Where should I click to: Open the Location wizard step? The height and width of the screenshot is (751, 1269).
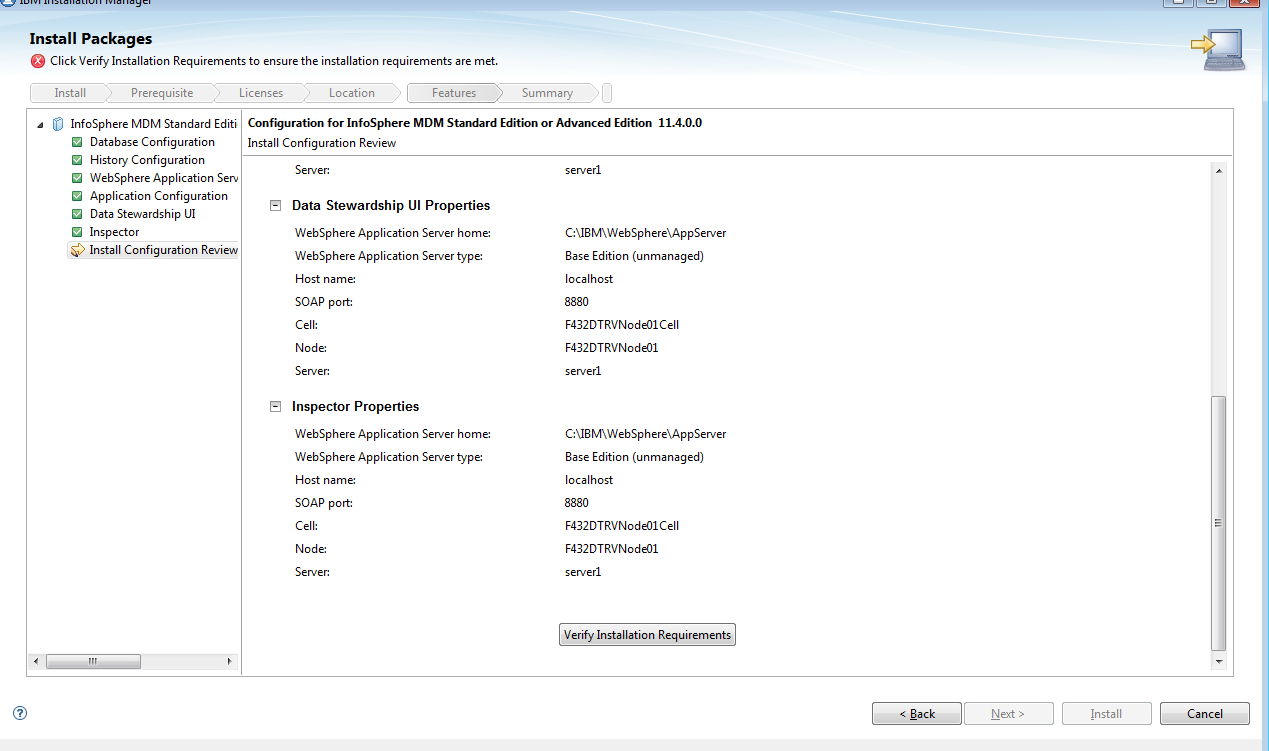click(352, 93)
